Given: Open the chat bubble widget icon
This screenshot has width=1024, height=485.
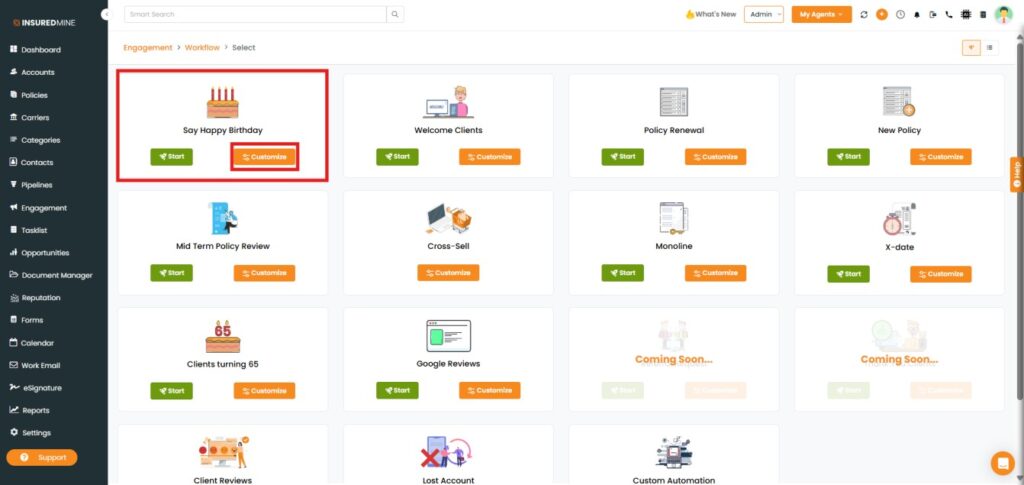Looking at the screenshot, I should [x=1001, y=463].
